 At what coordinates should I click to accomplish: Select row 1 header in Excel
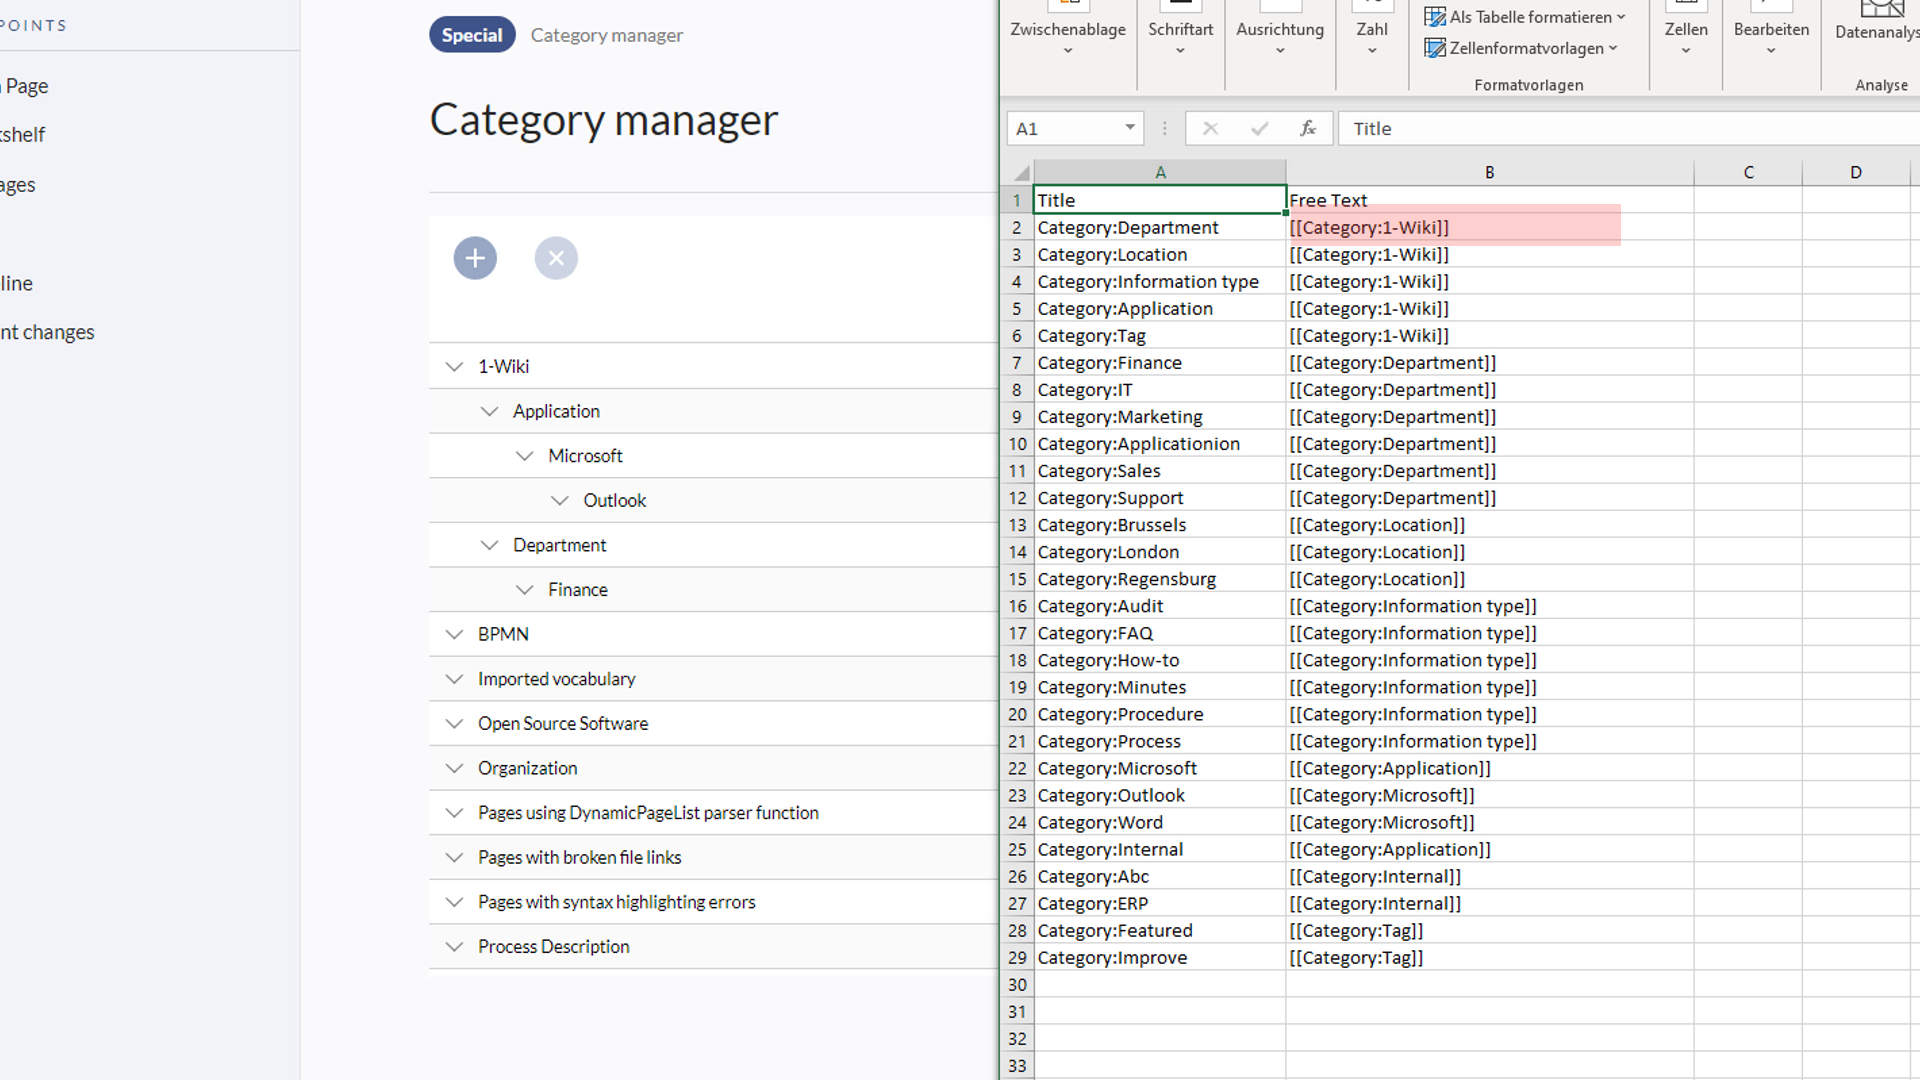pyautogui.click(x=1017, y=200)
